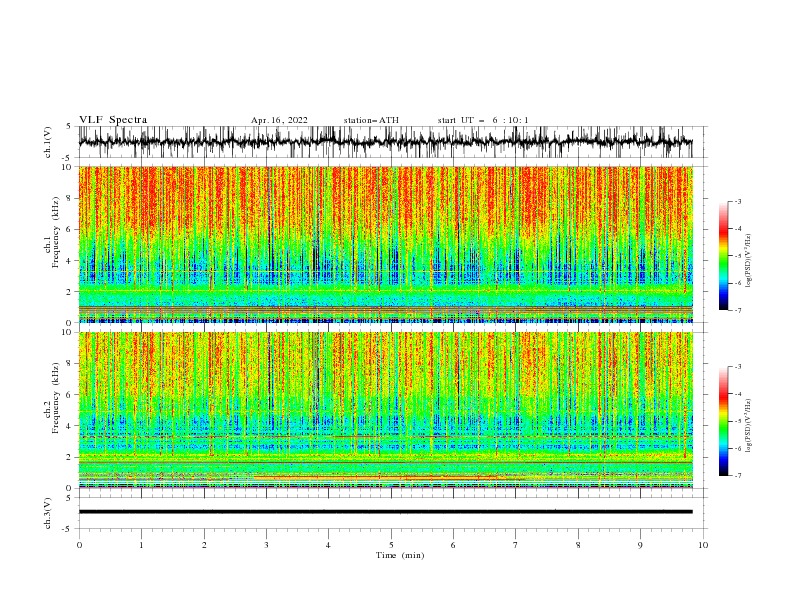Click the upper log(PSD) colorbar label
The image size is (792, 612).
[x=749, y=262]
